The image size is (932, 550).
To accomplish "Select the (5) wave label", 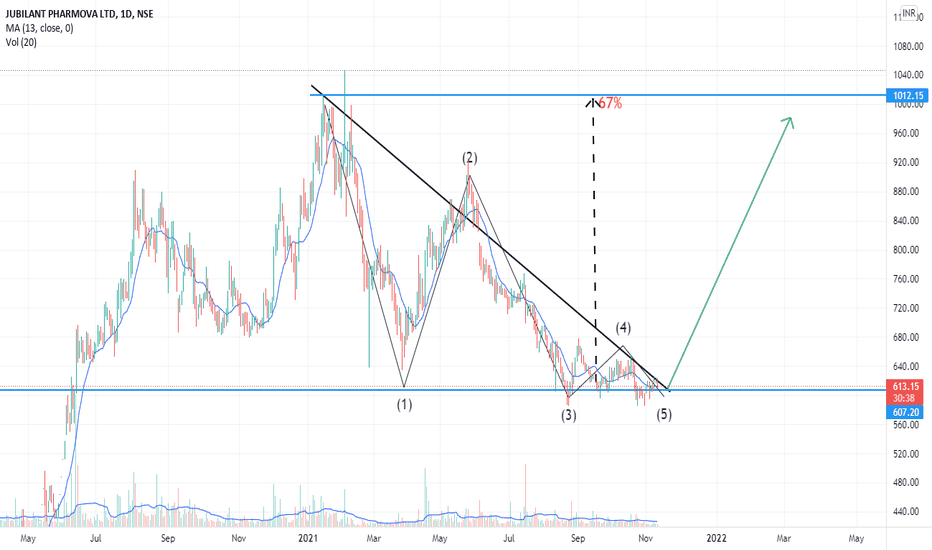I will pyautogui.click(x=664, y=414).
